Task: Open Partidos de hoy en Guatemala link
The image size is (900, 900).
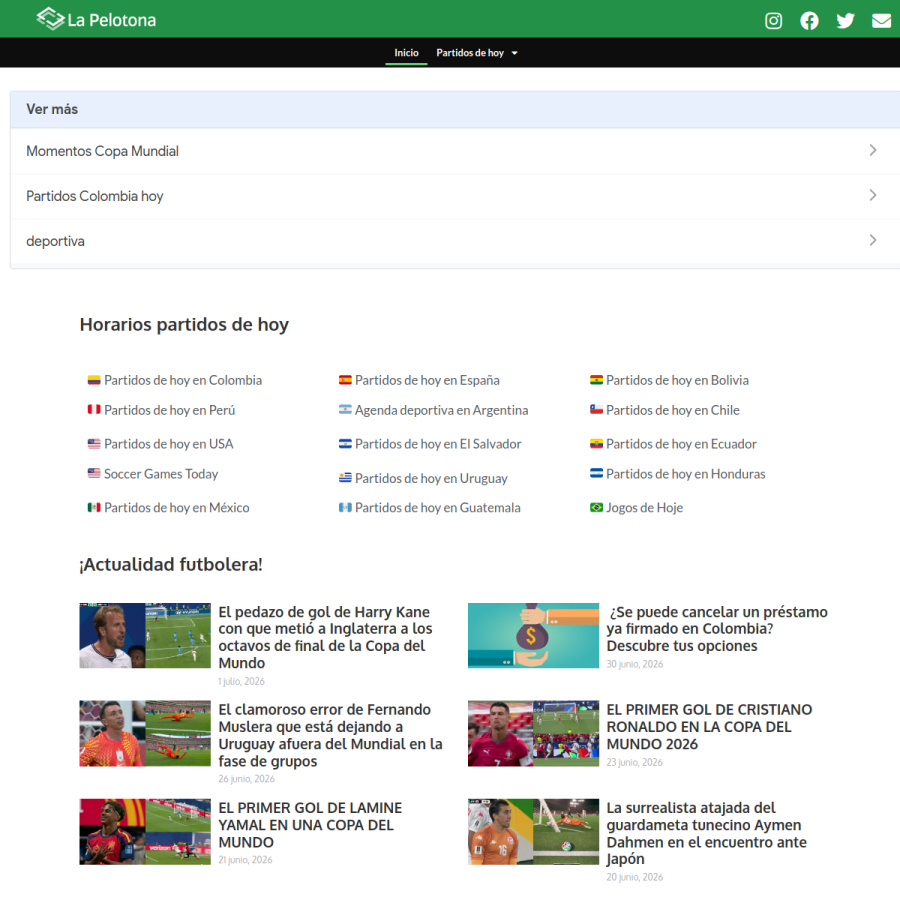Action: [438, 507]
